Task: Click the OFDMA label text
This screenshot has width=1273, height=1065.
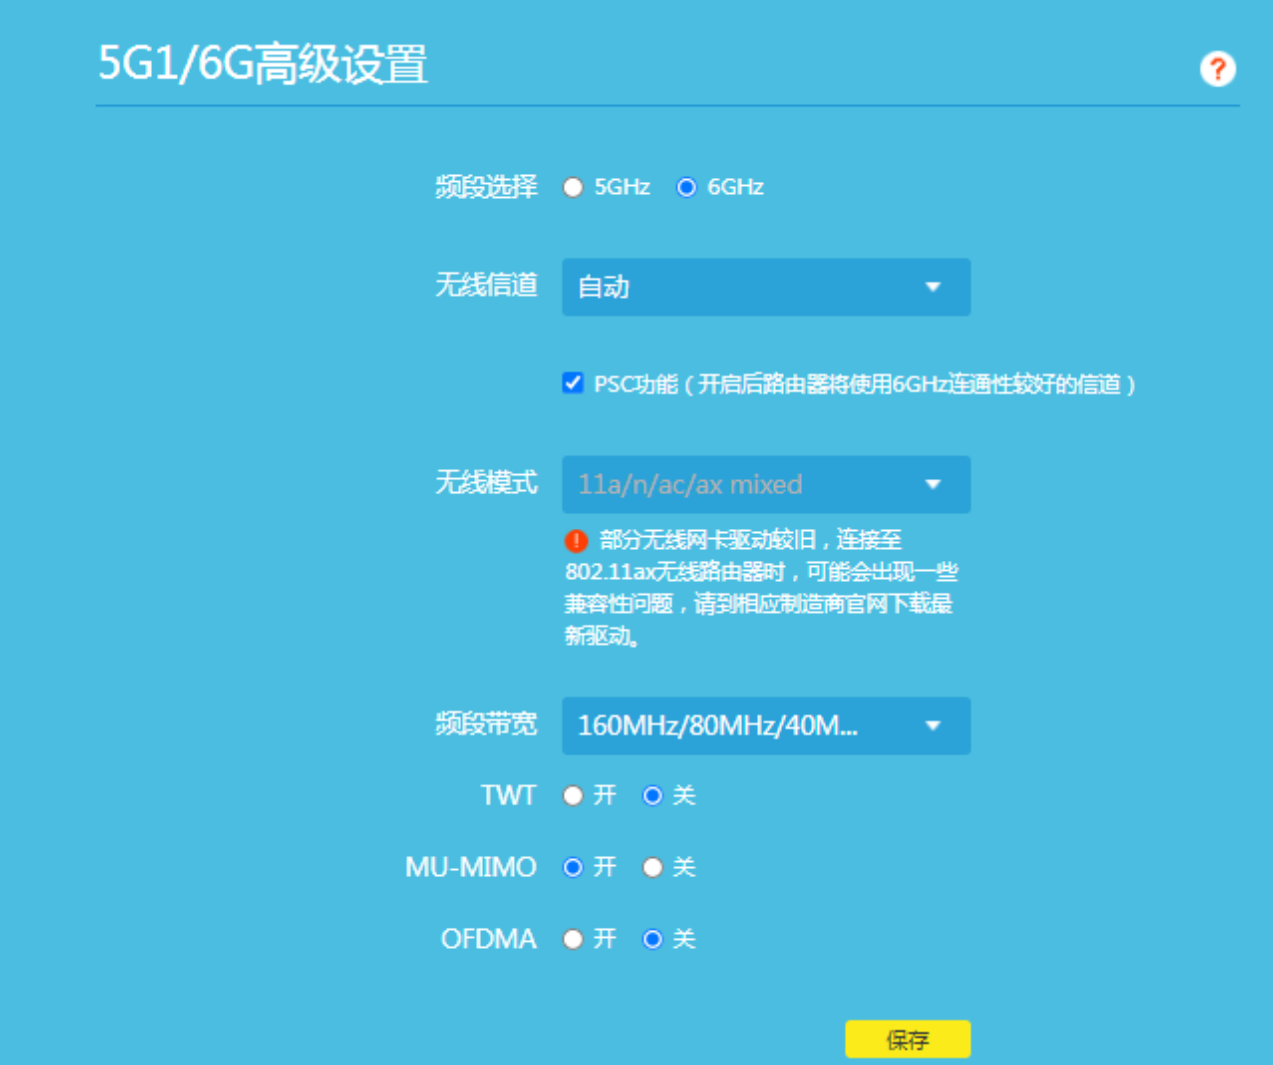Action: (489, 939)
